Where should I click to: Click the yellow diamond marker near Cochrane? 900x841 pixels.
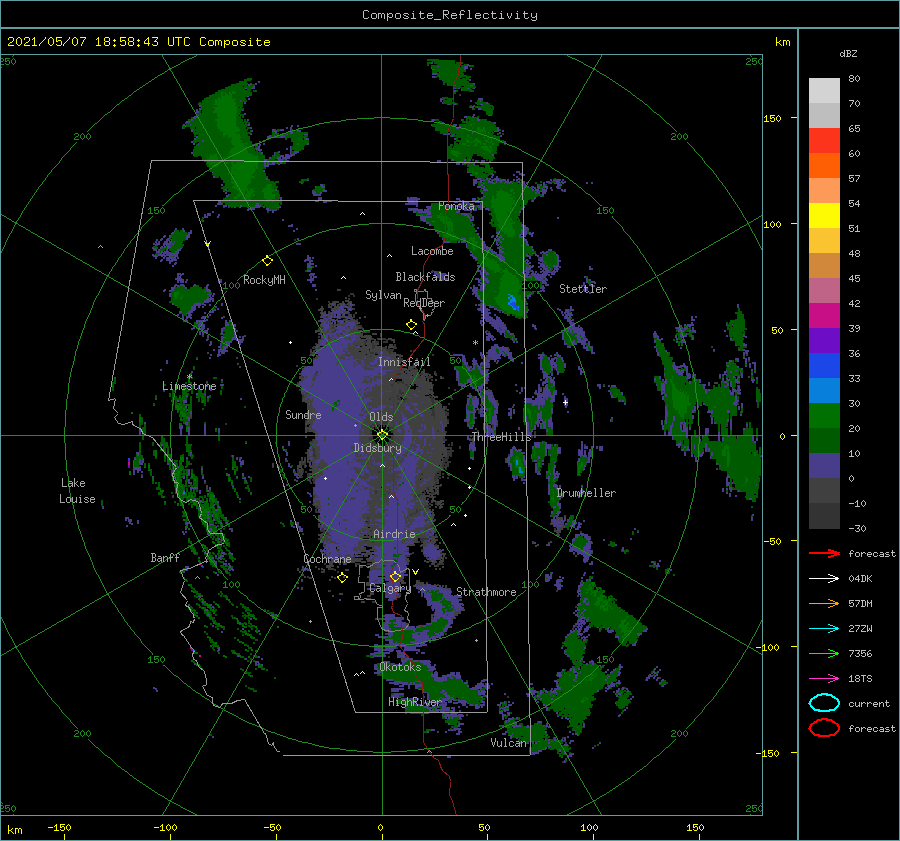click(x=343, y=577)
